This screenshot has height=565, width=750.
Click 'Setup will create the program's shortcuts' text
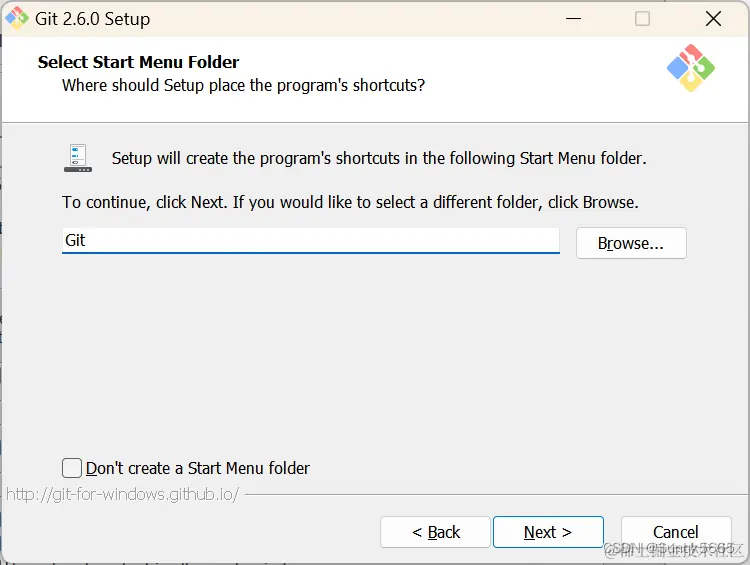(x=379, y=158)
